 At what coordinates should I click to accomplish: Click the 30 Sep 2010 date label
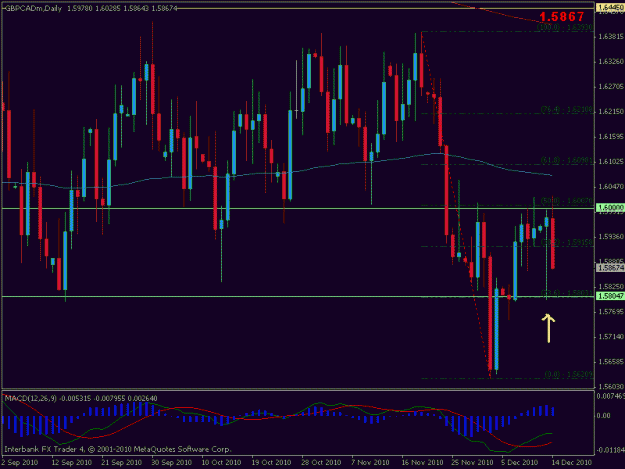coord(172,463)
